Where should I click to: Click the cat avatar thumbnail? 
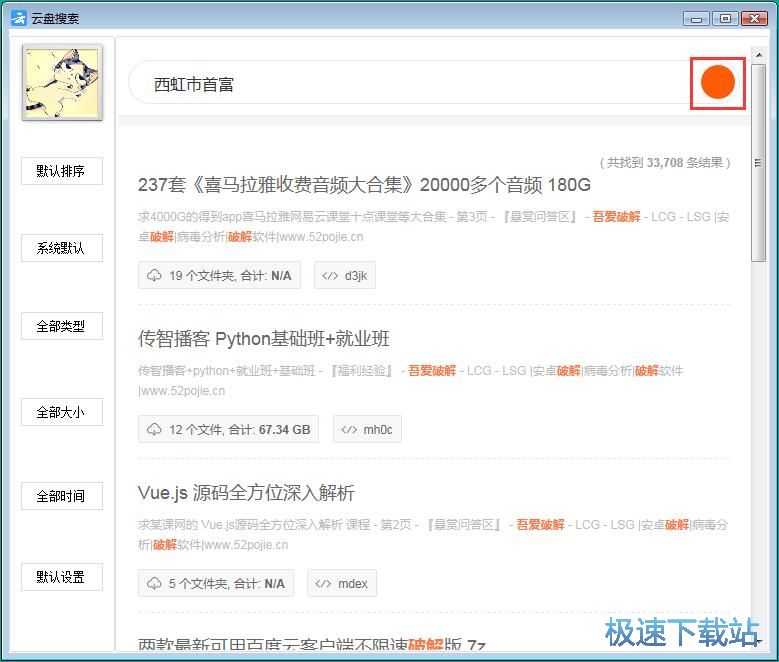tap(62, 83)
